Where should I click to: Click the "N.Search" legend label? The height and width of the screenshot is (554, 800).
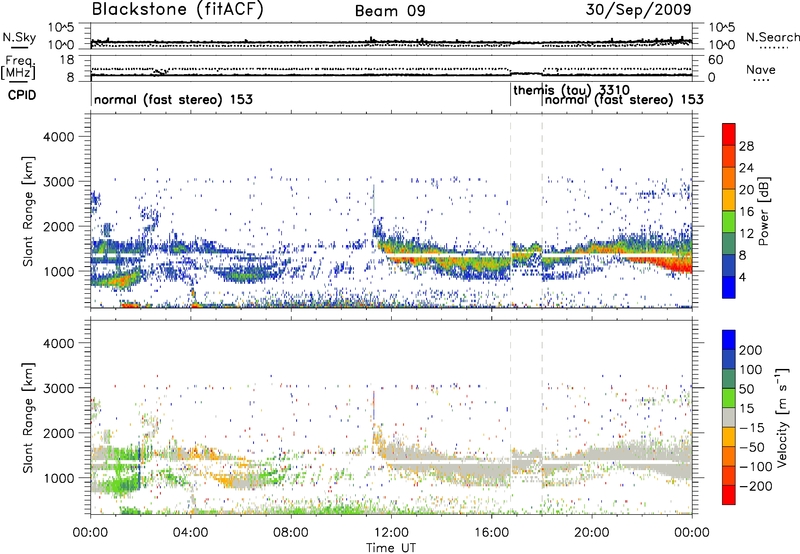[x=772, y=37]
